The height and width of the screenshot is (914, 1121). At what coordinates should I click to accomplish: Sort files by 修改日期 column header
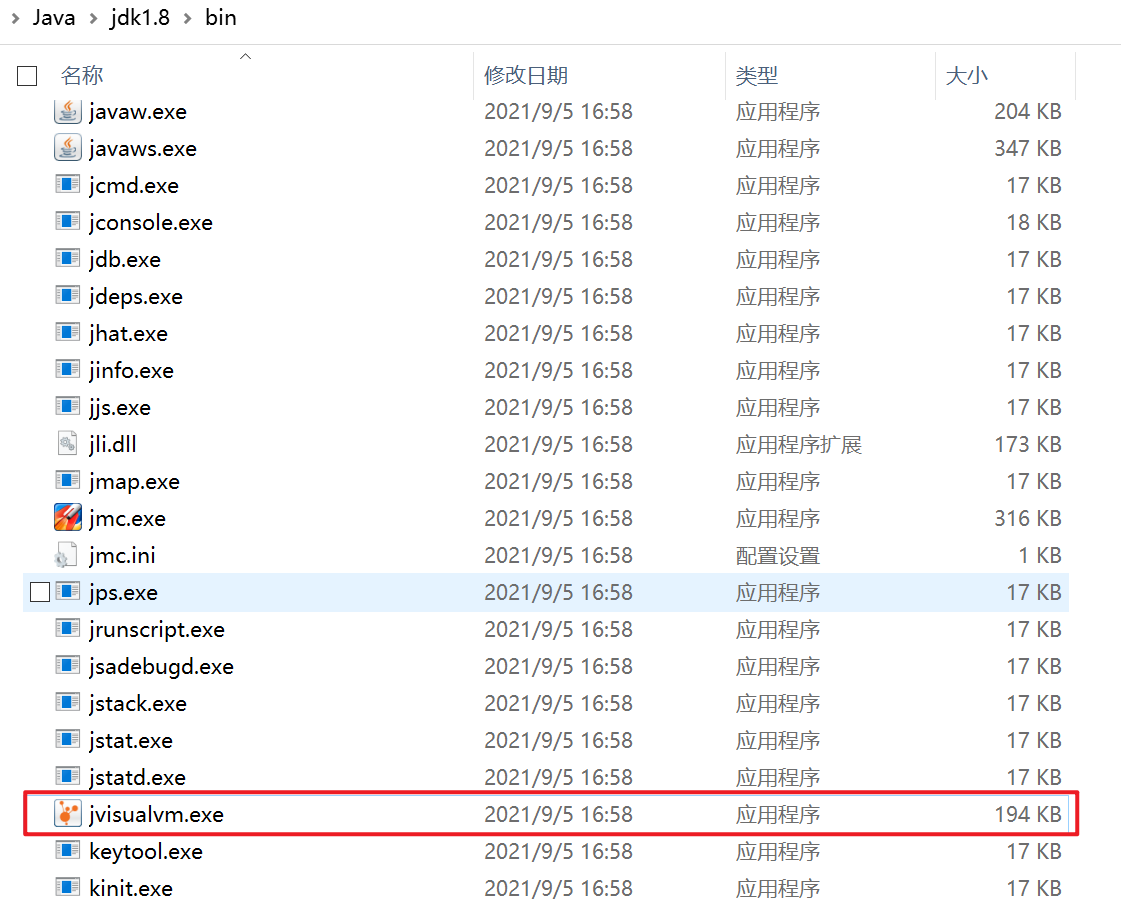pyautogui.click(x=526, y=76)
